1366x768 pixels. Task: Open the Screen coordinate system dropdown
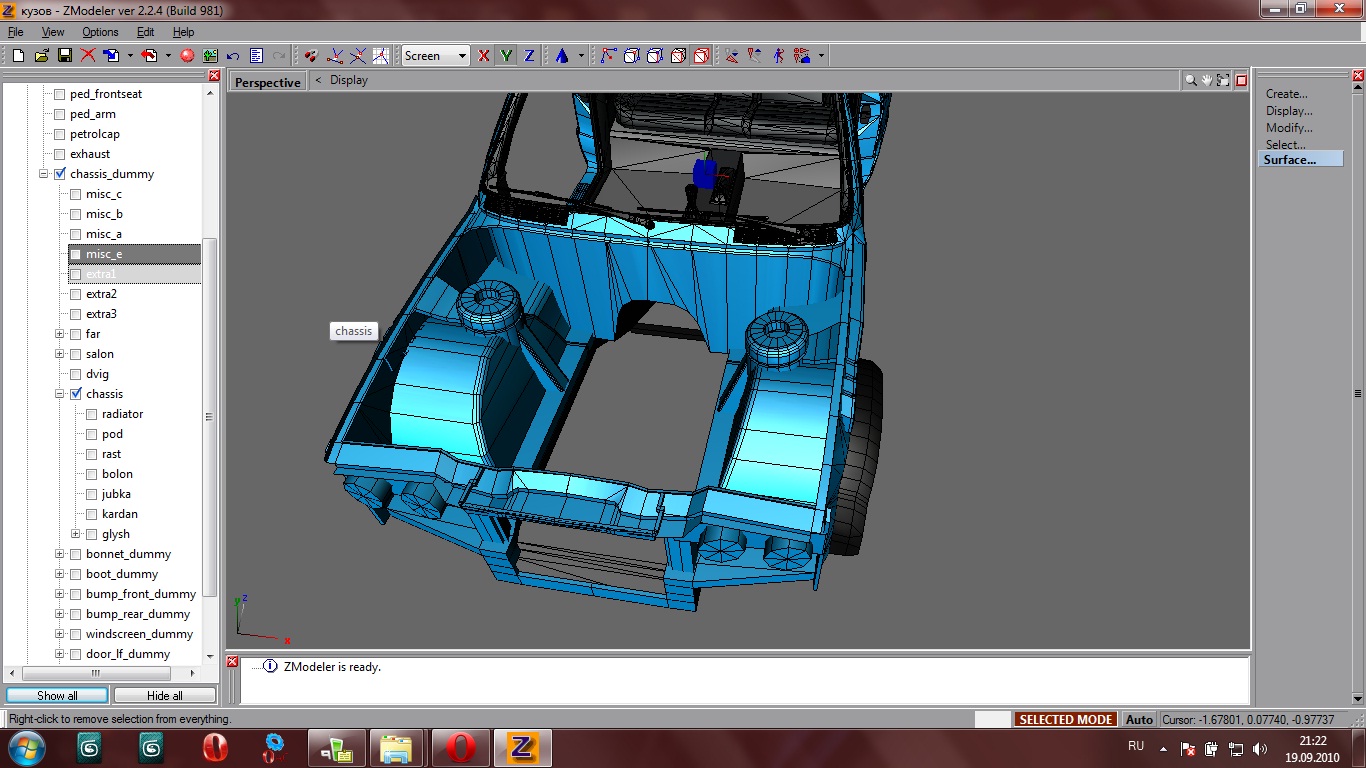(x=462, y=56)
